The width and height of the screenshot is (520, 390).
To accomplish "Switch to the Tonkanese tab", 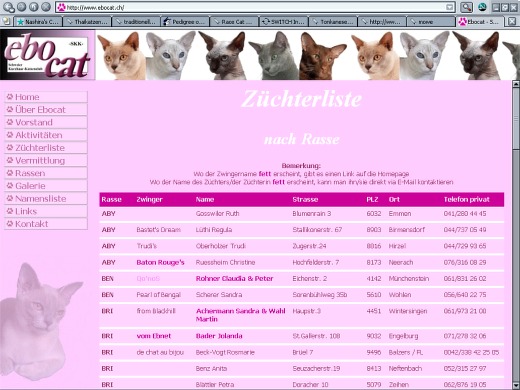I will 333,22.
